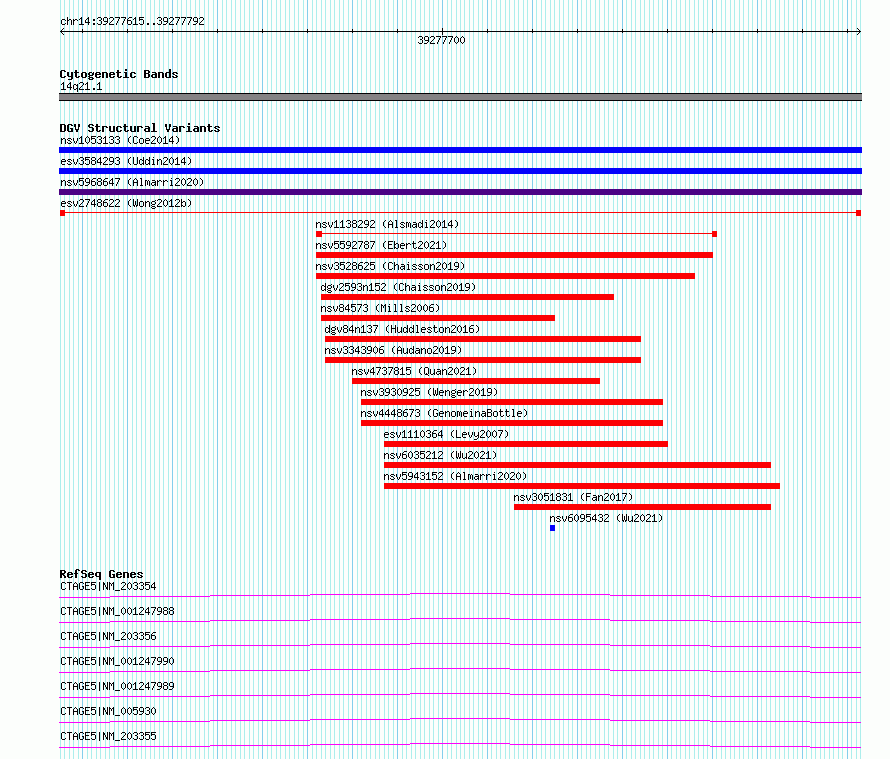The width and height of the screenshot is (890, 759).
Task: Open variant esv3584293 (Uddin2014) label
Action: [126, 161]
